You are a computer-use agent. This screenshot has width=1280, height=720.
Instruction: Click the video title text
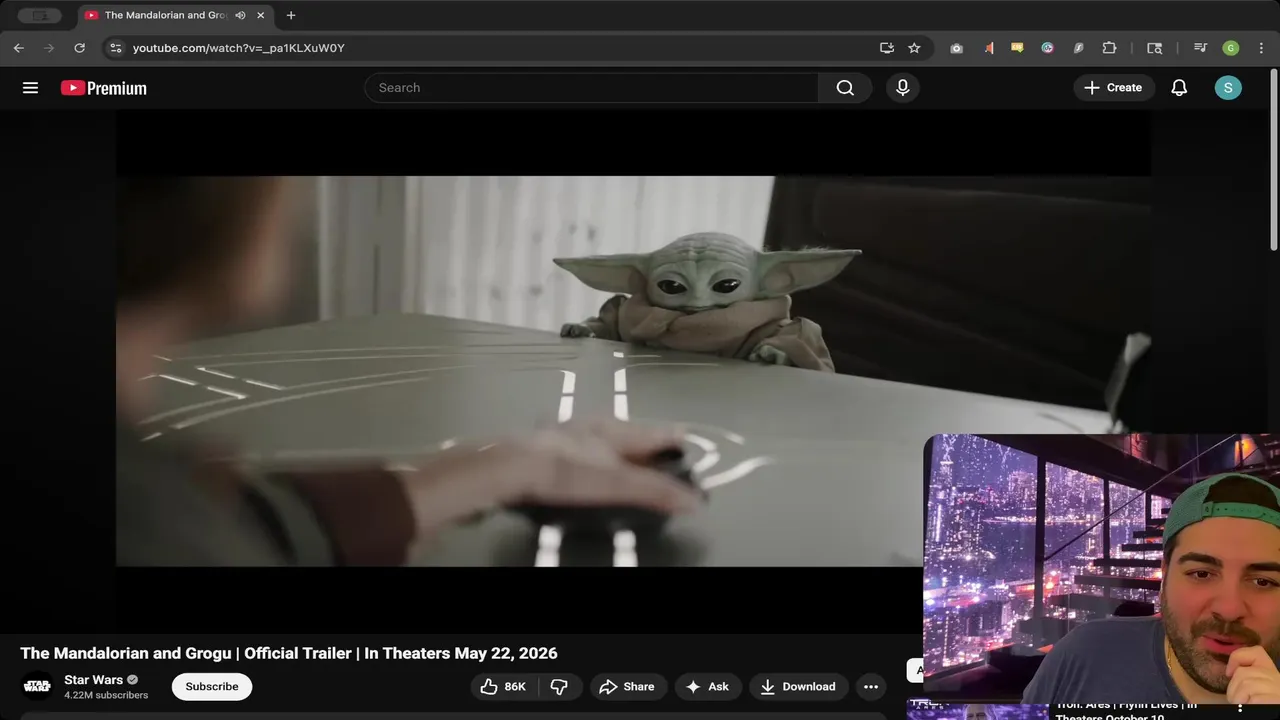tap(289, 653)
